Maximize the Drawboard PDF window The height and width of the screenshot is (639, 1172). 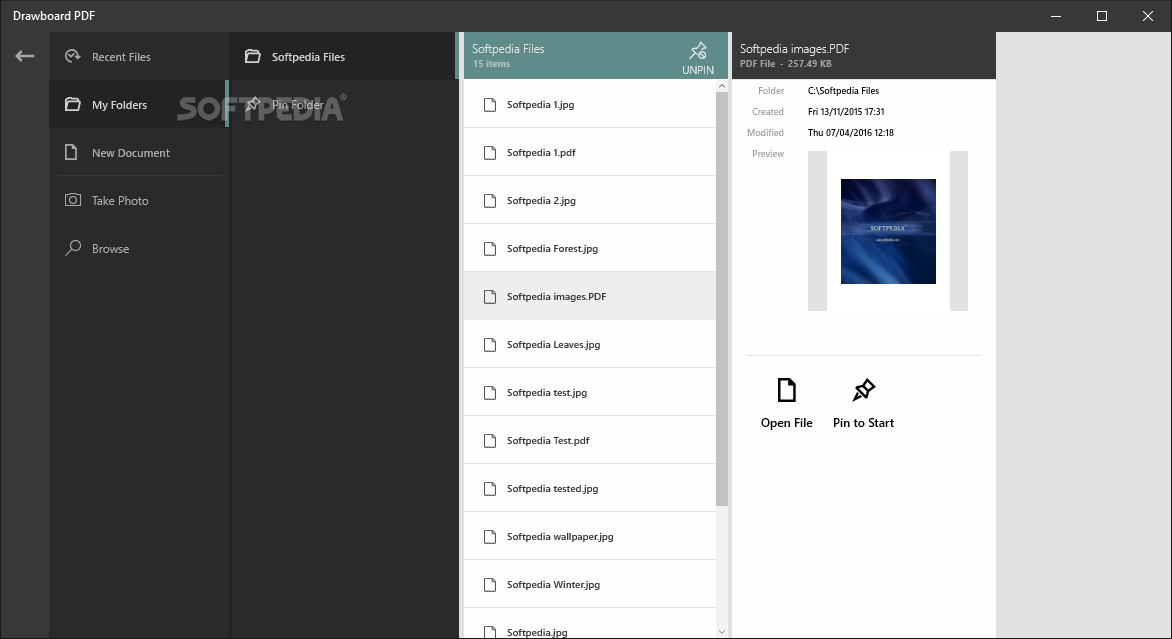pyautogui.click(x=1102, y=16)
